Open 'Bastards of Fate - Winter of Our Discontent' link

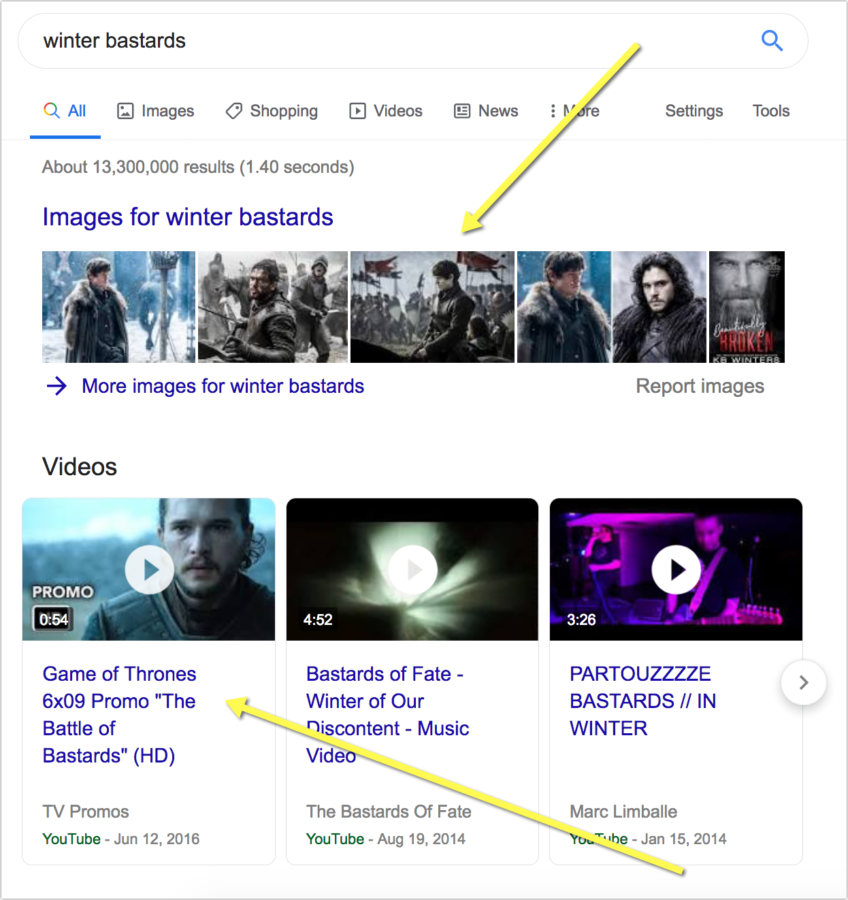(x=388, y=715)
